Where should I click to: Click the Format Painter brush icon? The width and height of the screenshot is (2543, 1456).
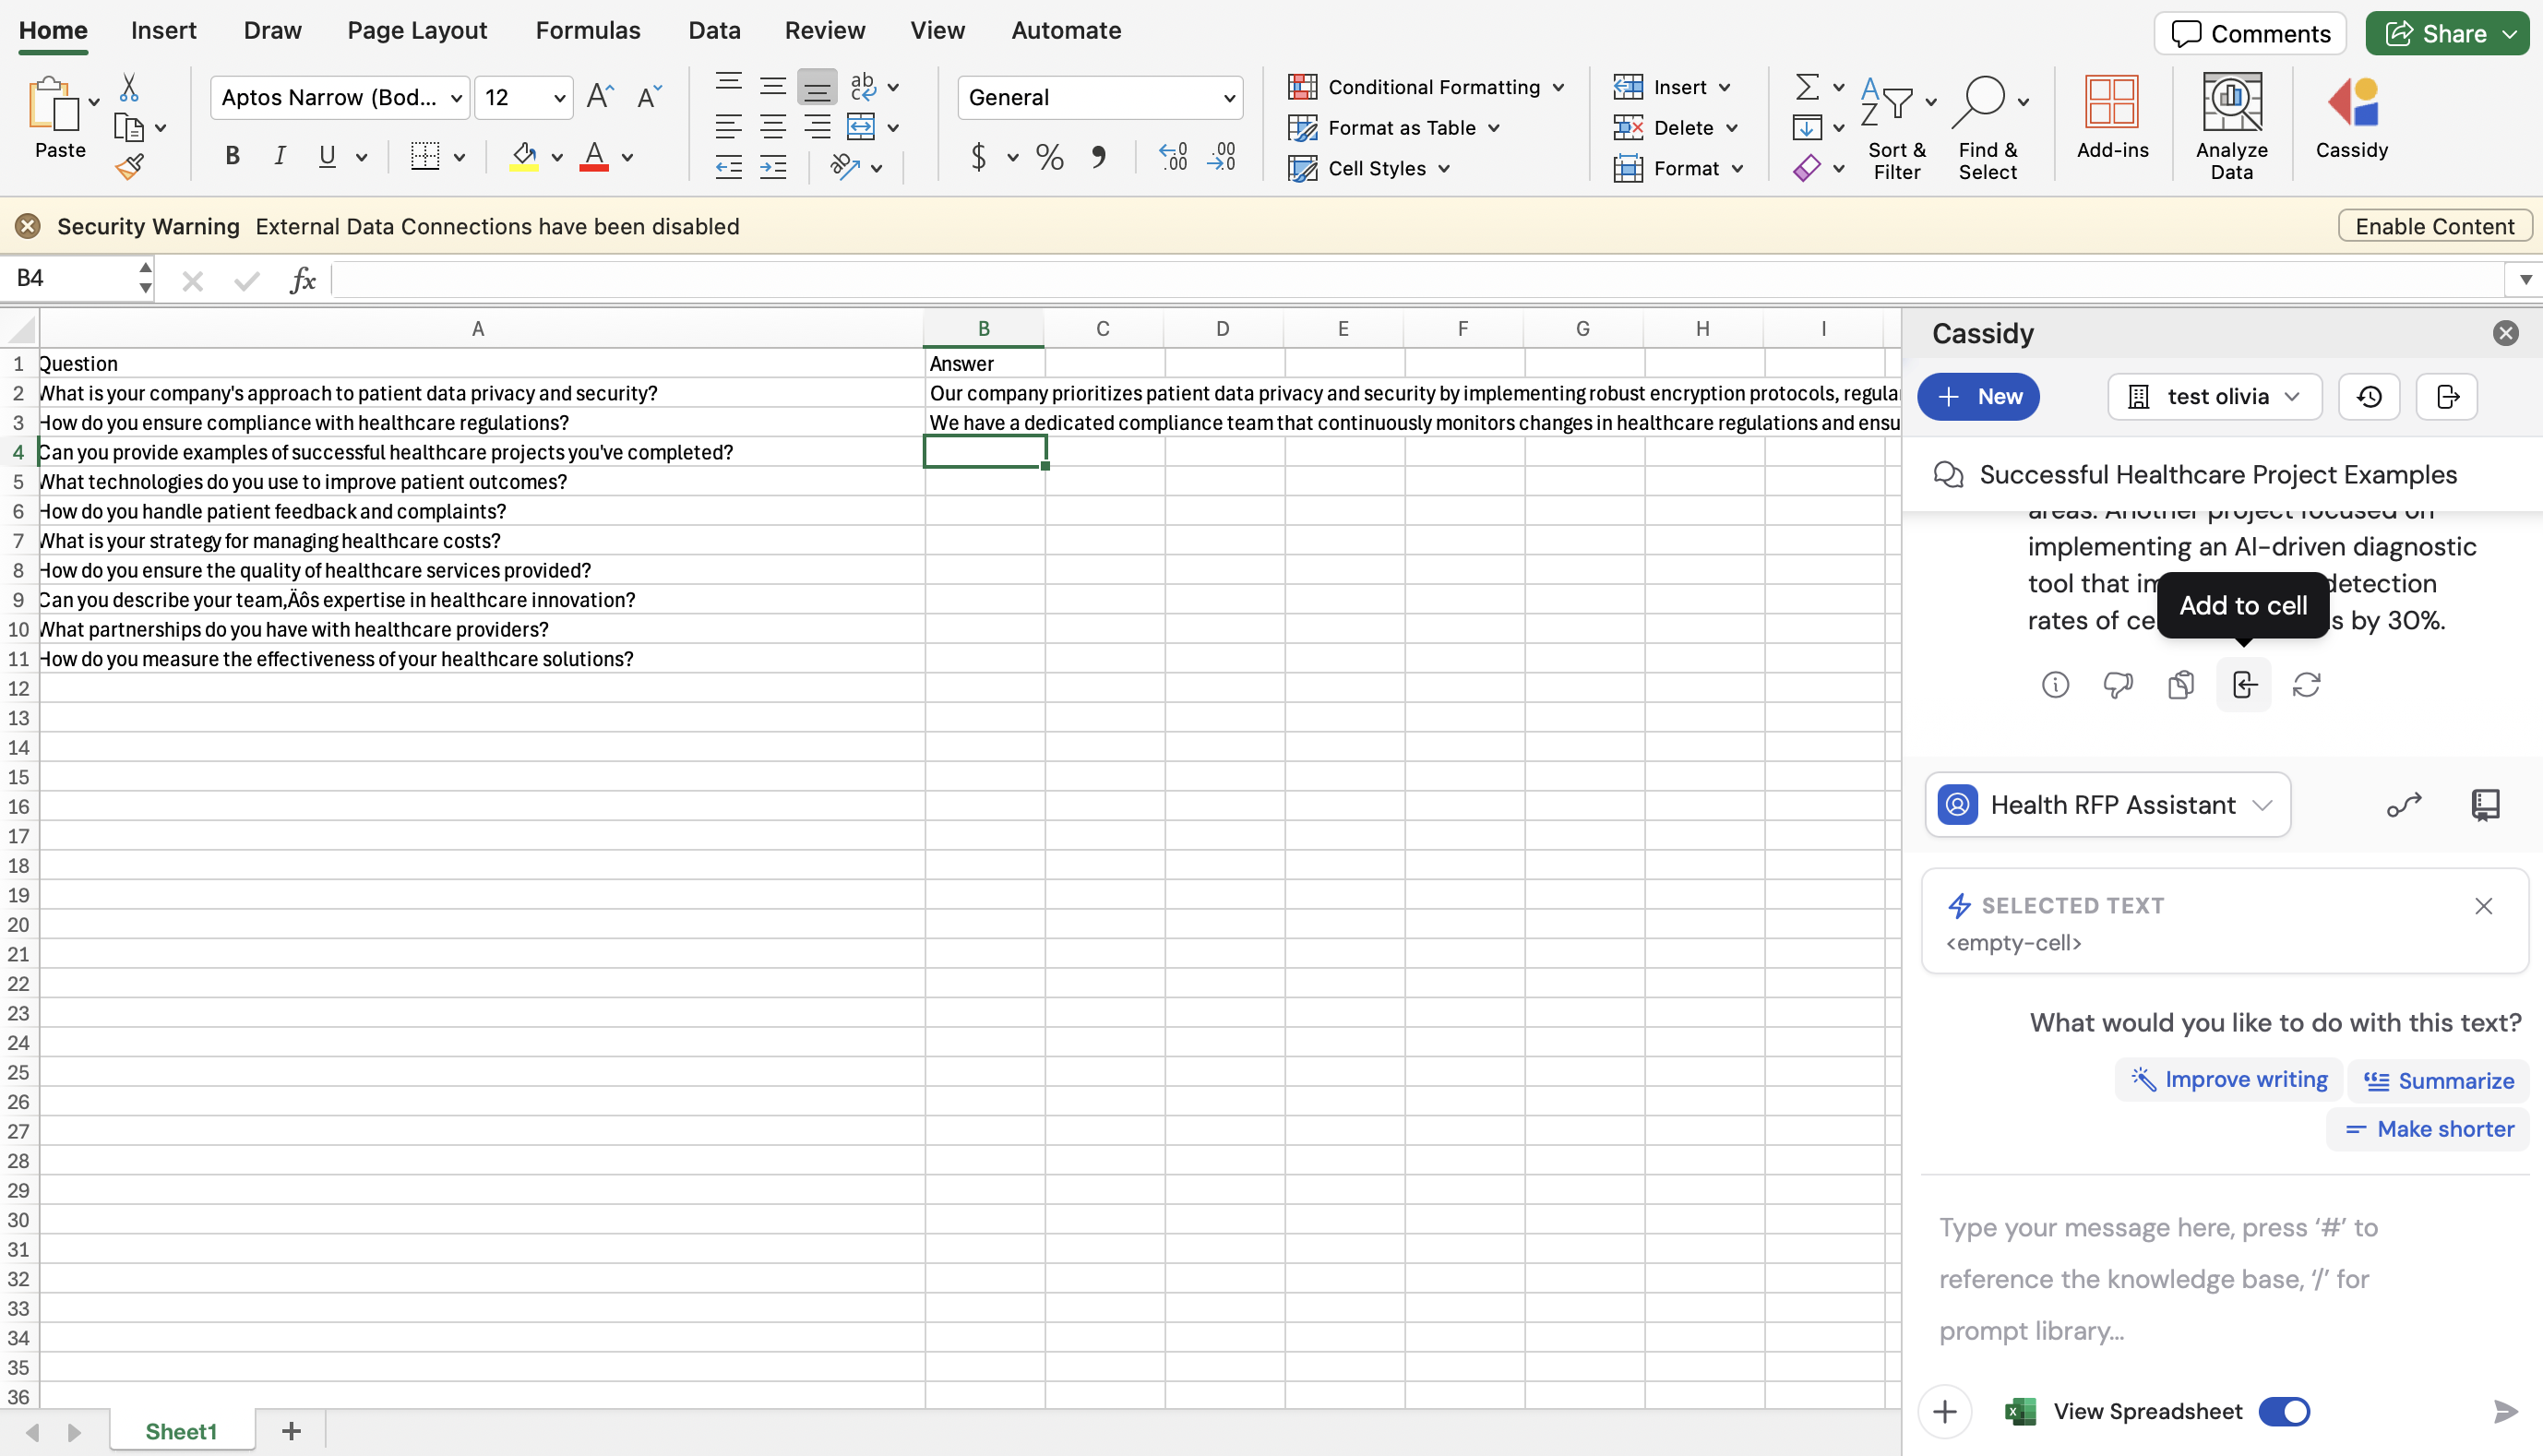click(x=129, y=167)
